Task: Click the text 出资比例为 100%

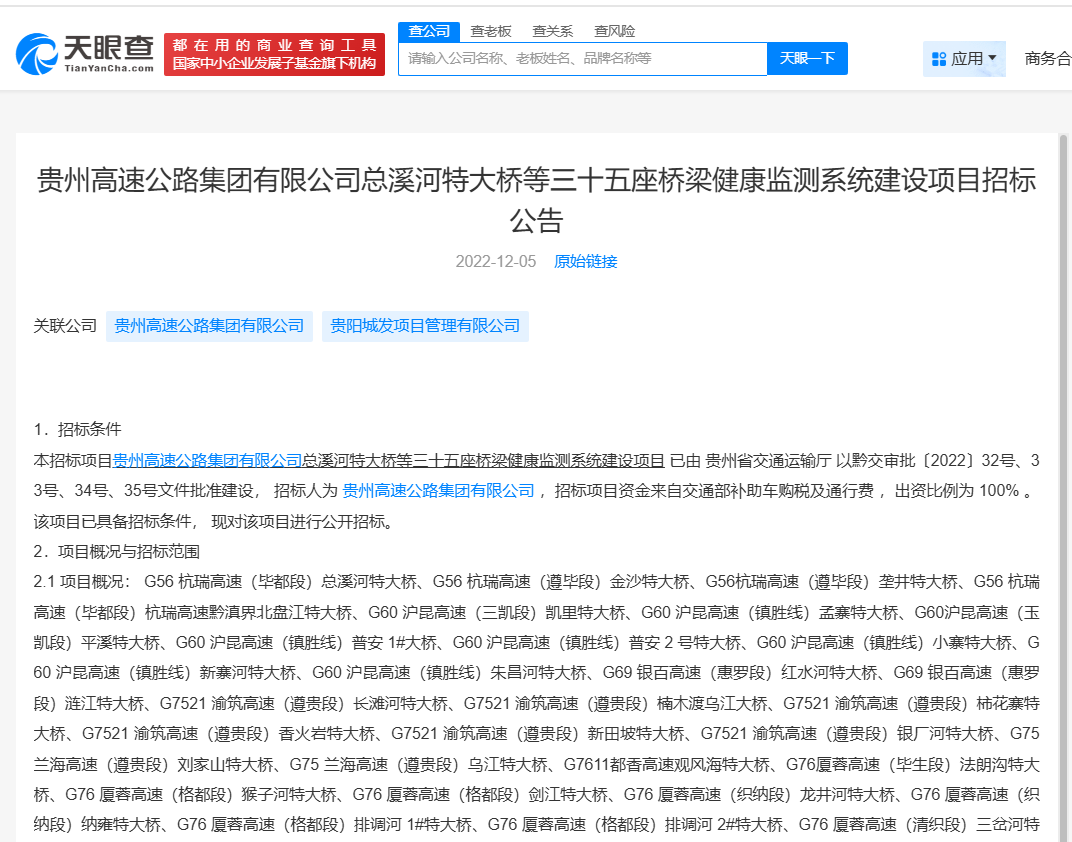Action: click(957, 491)
